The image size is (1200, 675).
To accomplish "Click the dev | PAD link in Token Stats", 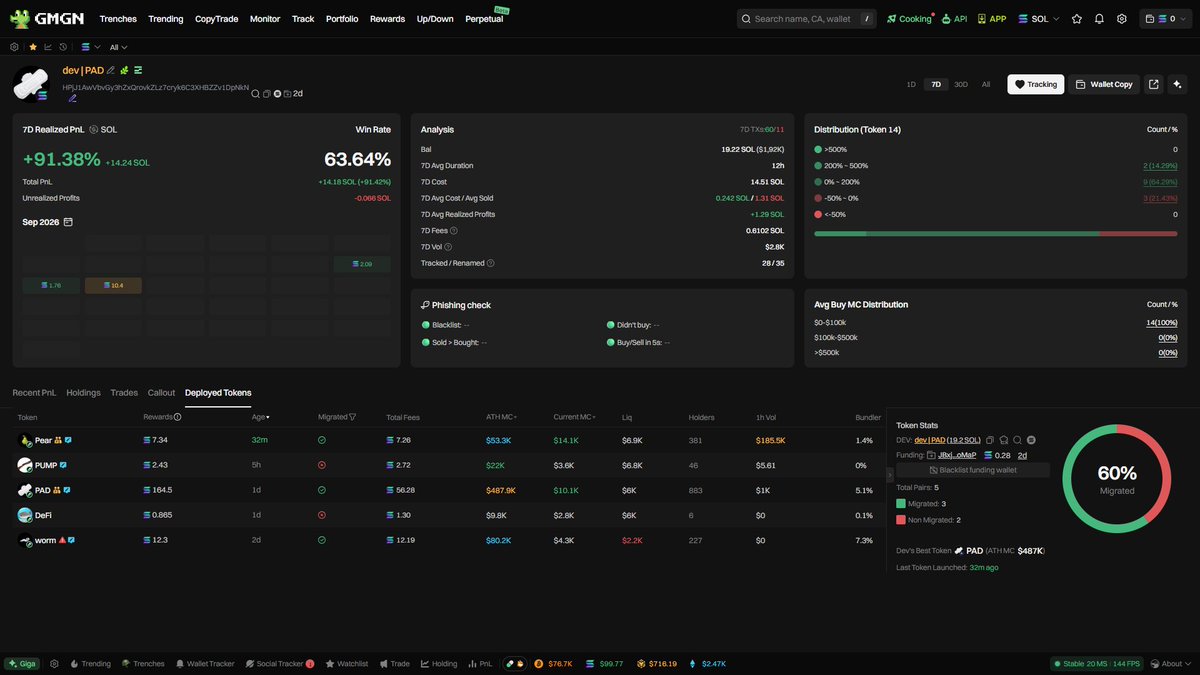I will 930,440.
